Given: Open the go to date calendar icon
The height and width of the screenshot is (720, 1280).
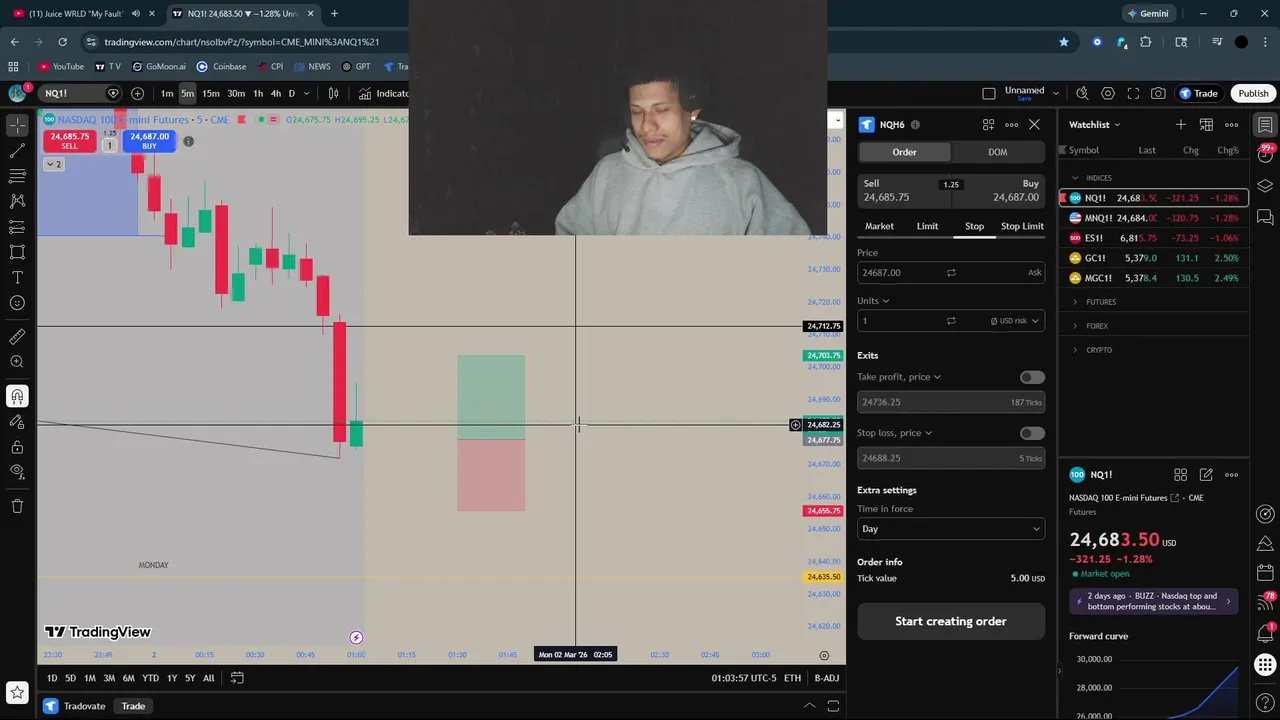Looking at the screenshot, I should click(237, 678).
